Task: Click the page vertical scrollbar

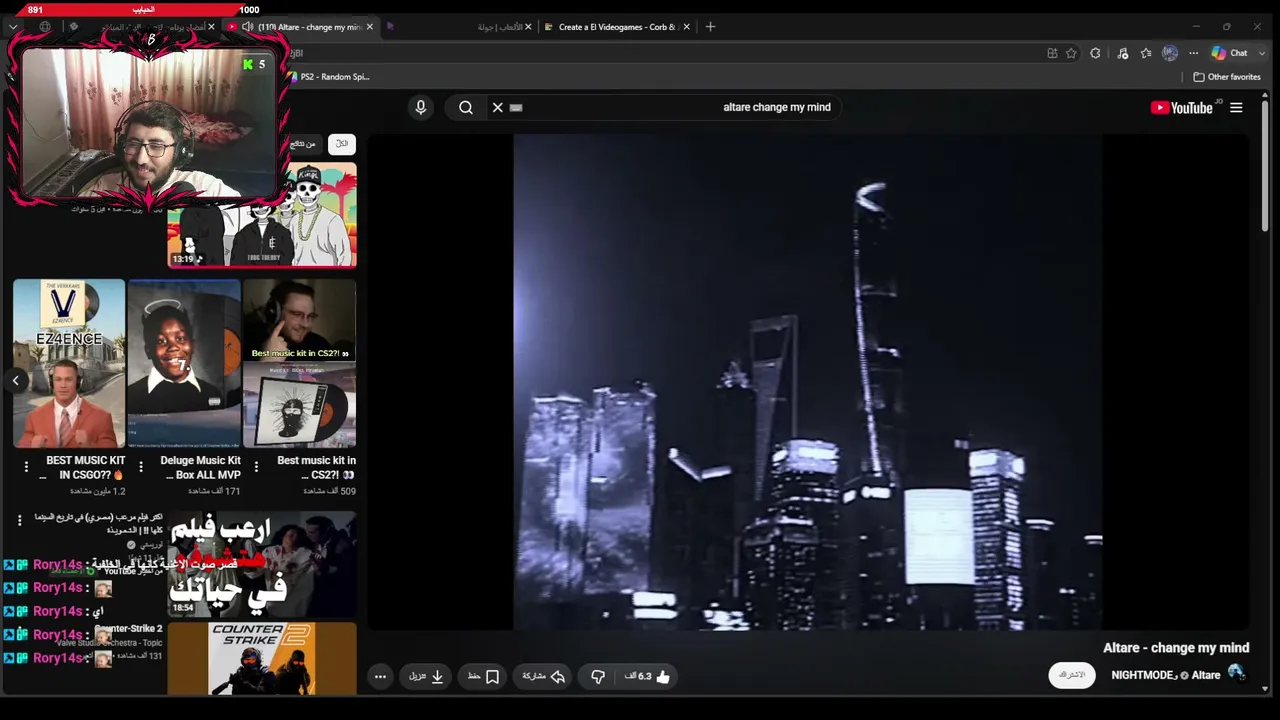Action: (1265, 165)
